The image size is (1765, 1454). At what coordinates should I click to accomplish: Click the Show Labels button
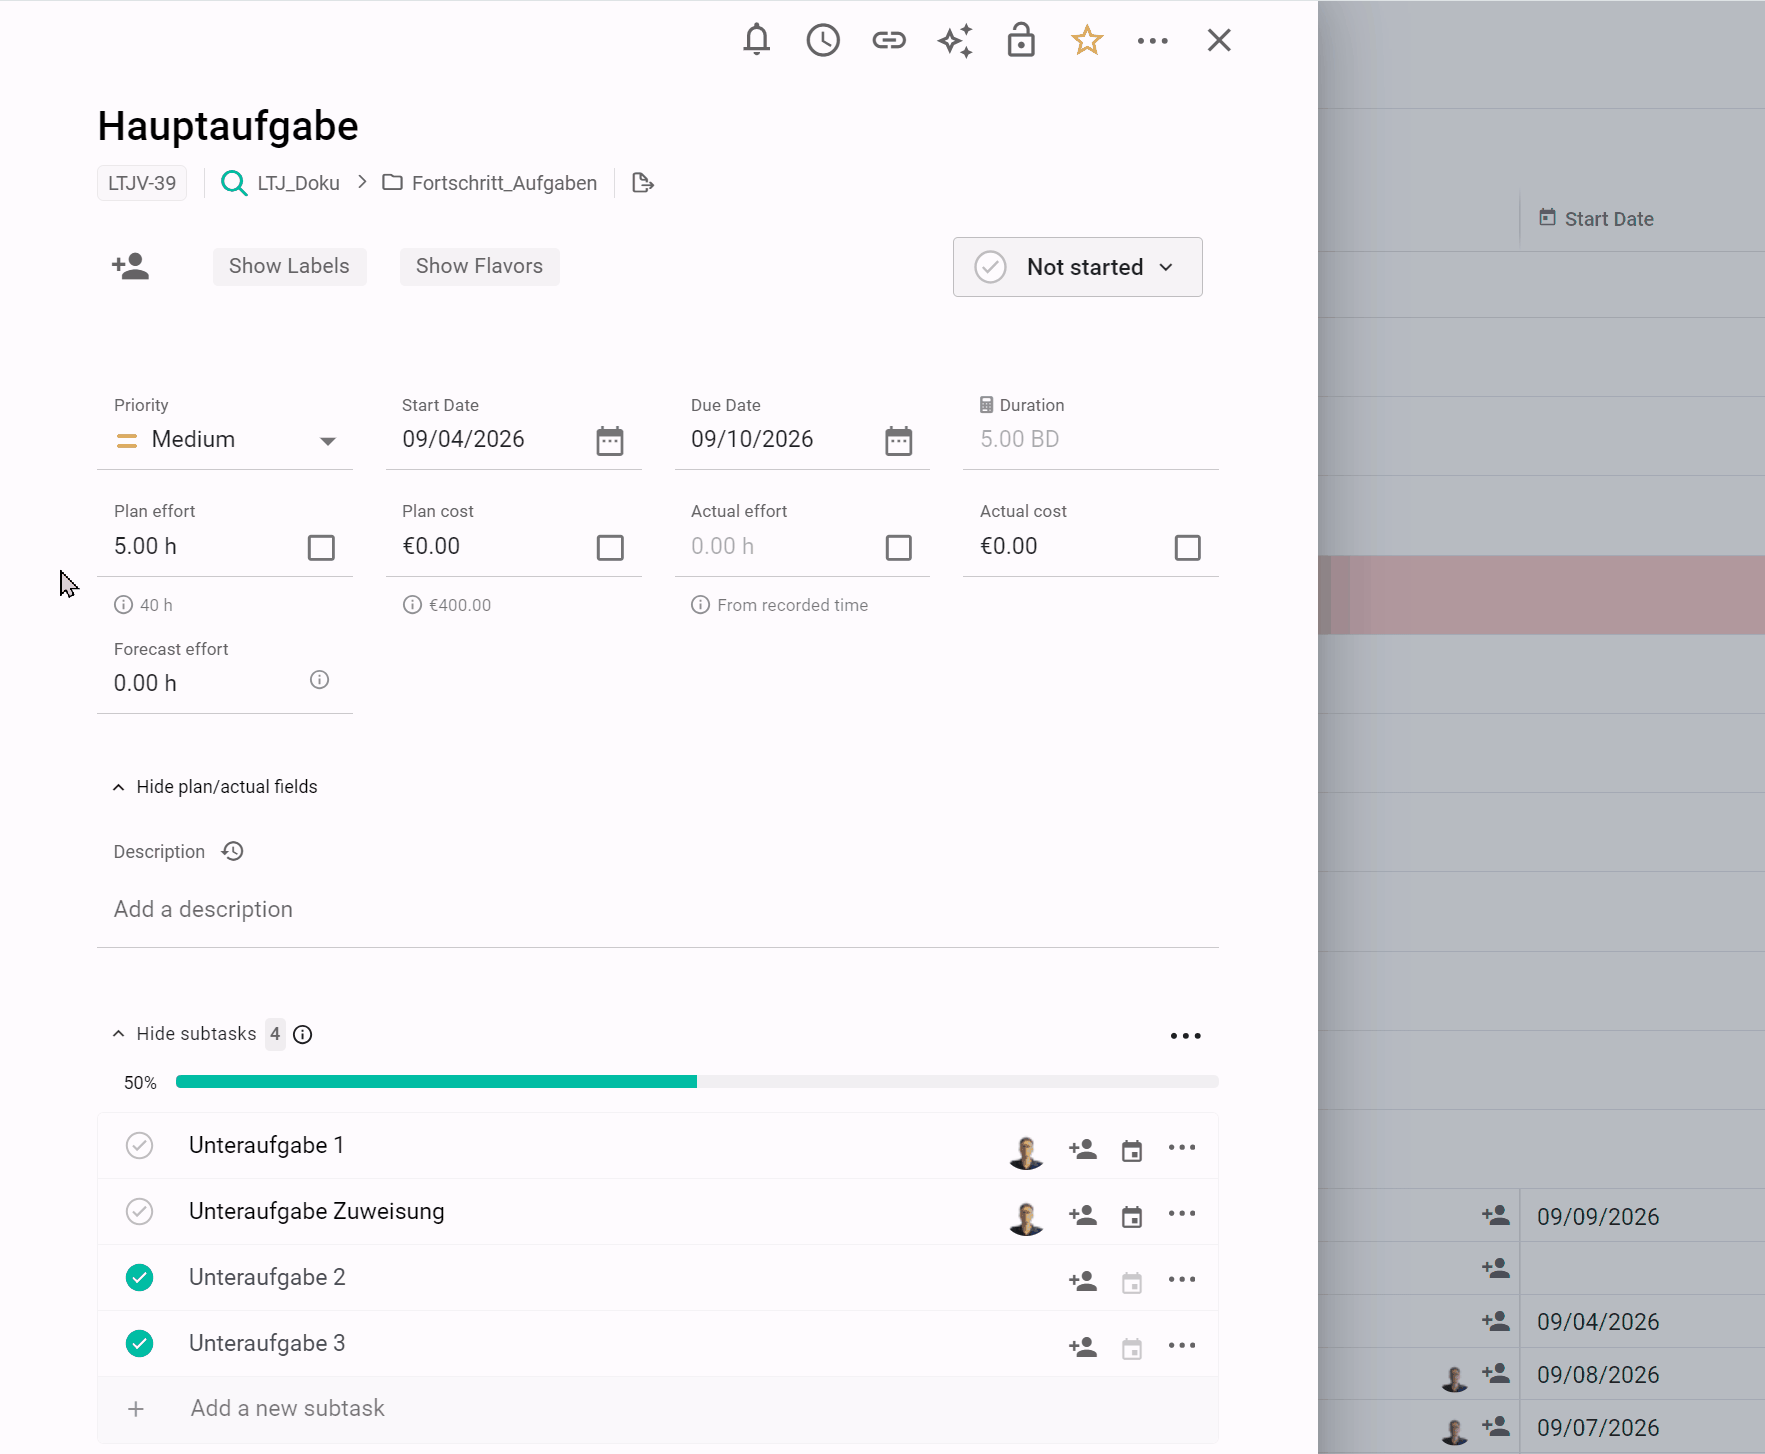[x=289, y=266]
